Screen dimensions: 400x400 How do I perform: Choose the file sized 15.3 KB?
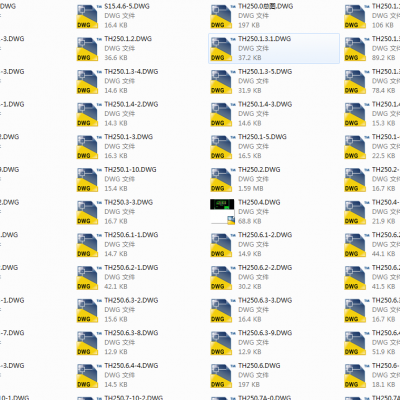[x=372, y=115]
